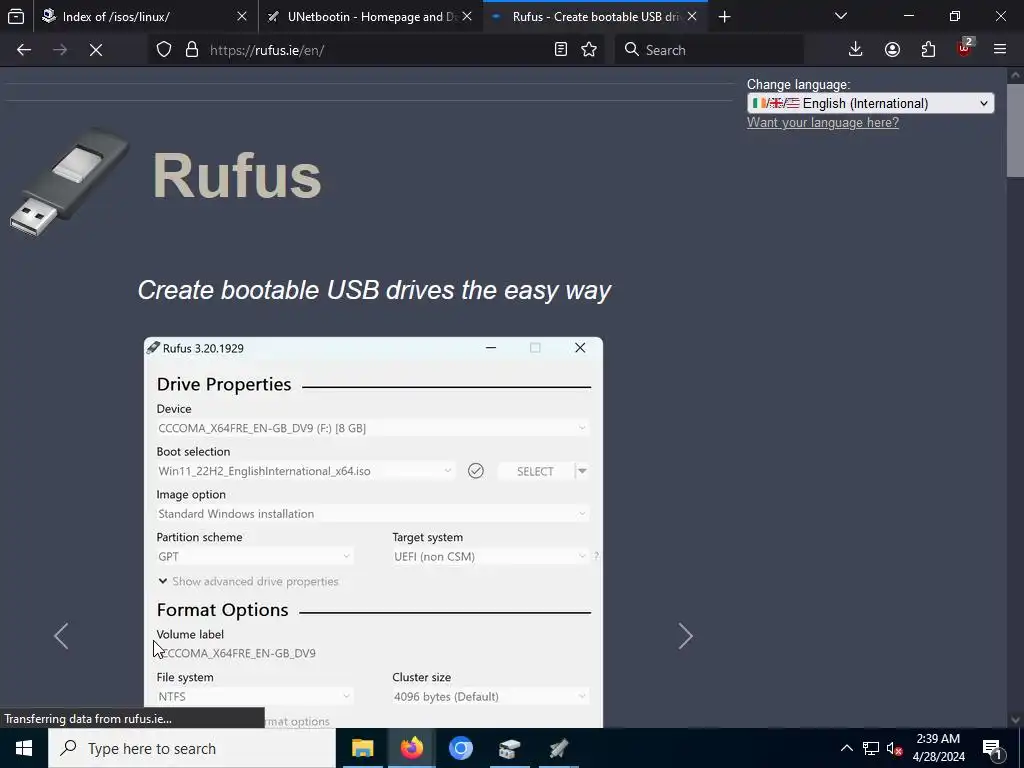The image size is (1024, 768).
Task: Open the Firefox account icon
Action: pyautogui.click(x=892, y=50)
